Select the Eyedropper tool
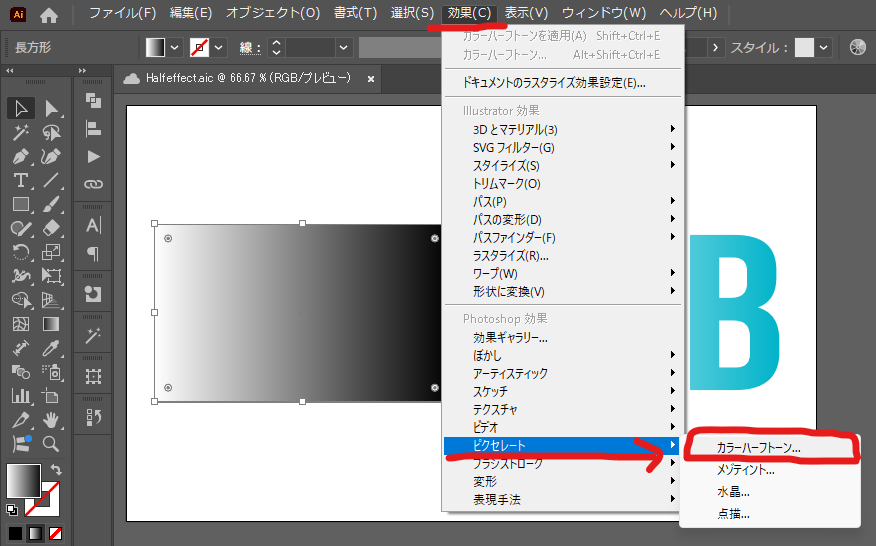 point(51,348)
